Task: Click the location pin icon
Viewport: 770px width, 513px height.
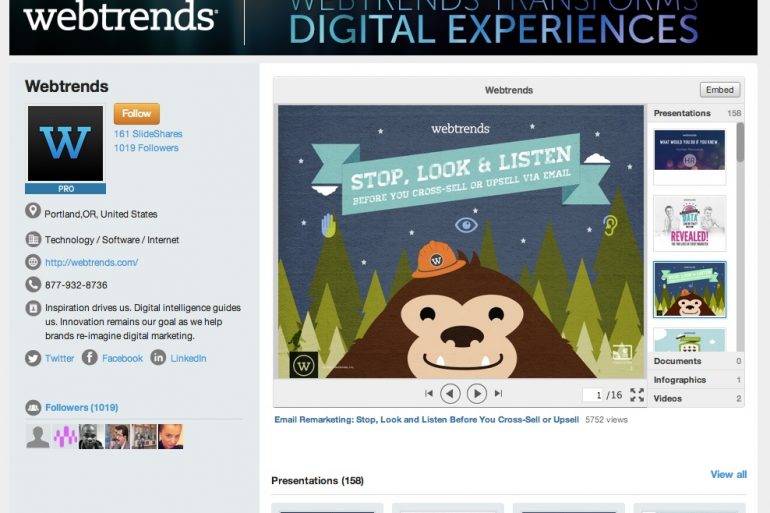Action: (33, 212)
